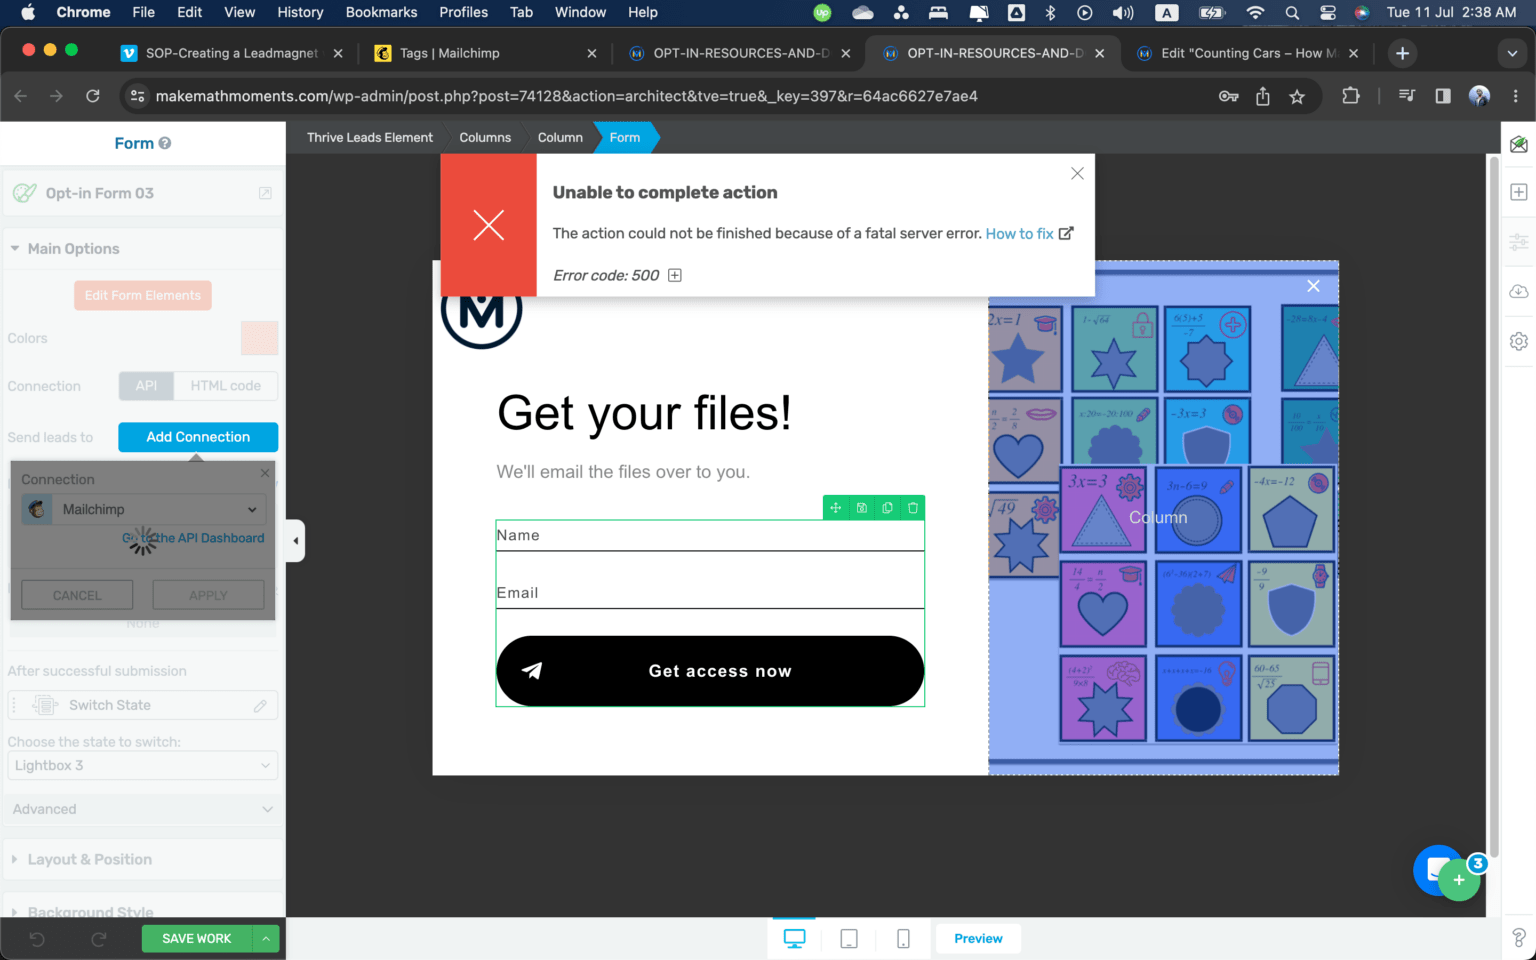Image resolution: width=1536 pixels, height=960 pixels.
Task: Switch to tablet preview mode
Action: click(849, 939)
